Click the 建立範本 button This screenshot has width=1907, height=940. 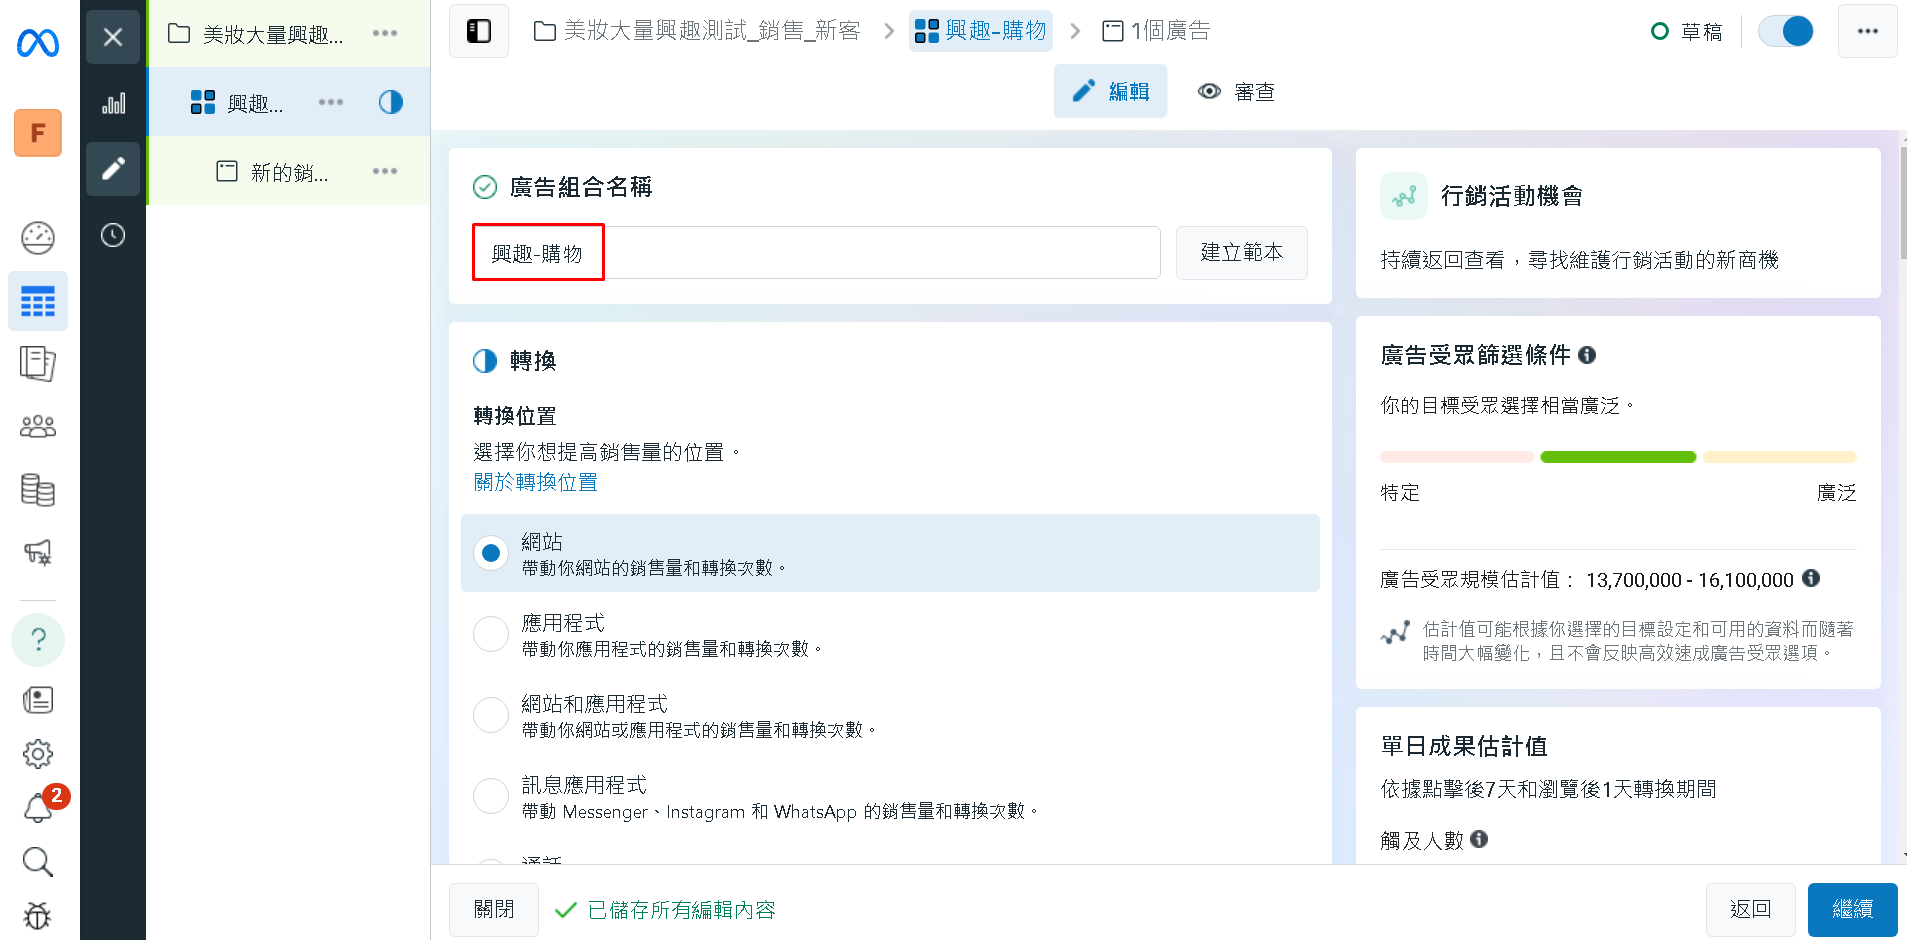pyautogui.click(x=1242, y=253)
